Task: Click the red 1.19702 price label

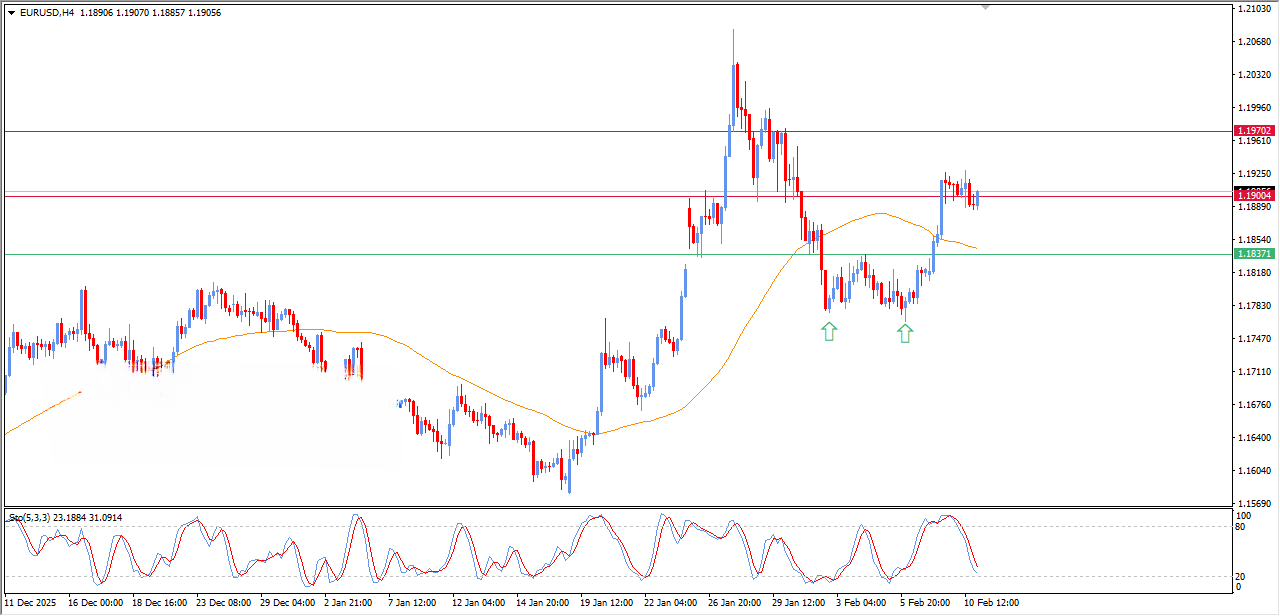Action: (1254, 131)
